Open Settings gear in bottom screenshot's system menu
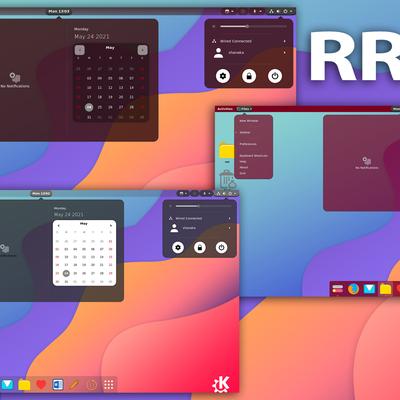Screen dimensions: 400x400 (x=178, y=247)
